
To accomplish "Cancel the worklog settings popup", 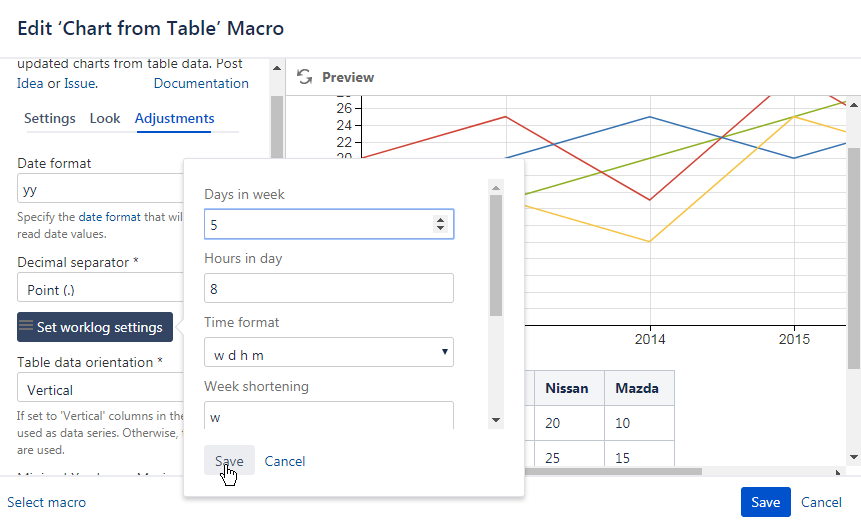I will pos(285,461).
